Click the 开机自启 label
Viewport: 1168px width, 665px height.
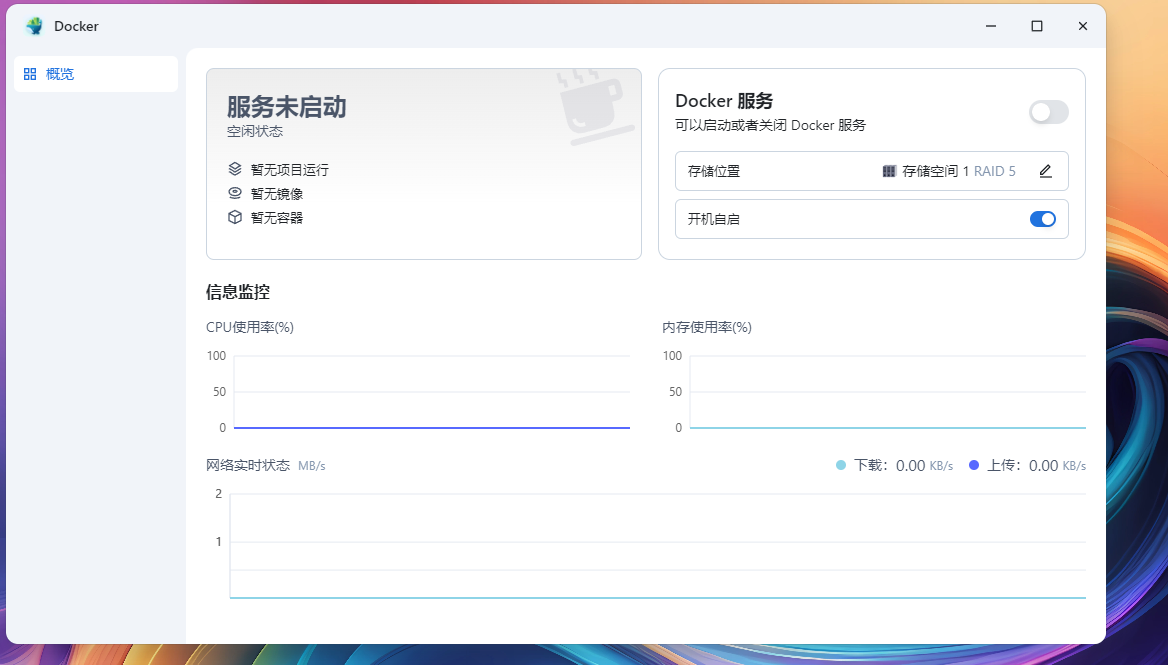click(714, 219)
